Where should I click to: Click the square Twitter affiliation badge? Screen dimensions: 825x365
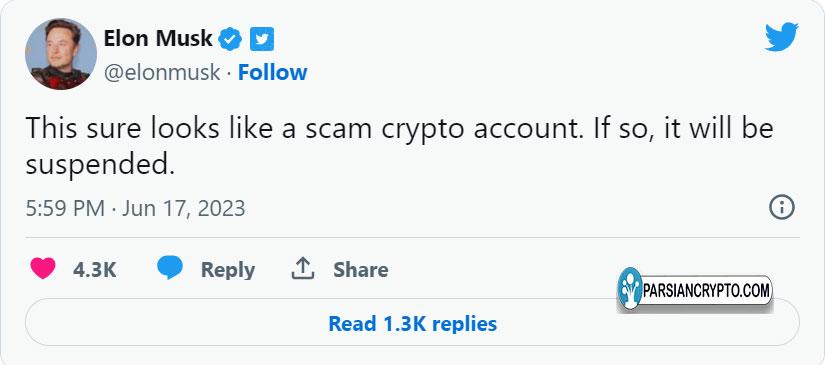click(261, 39)
